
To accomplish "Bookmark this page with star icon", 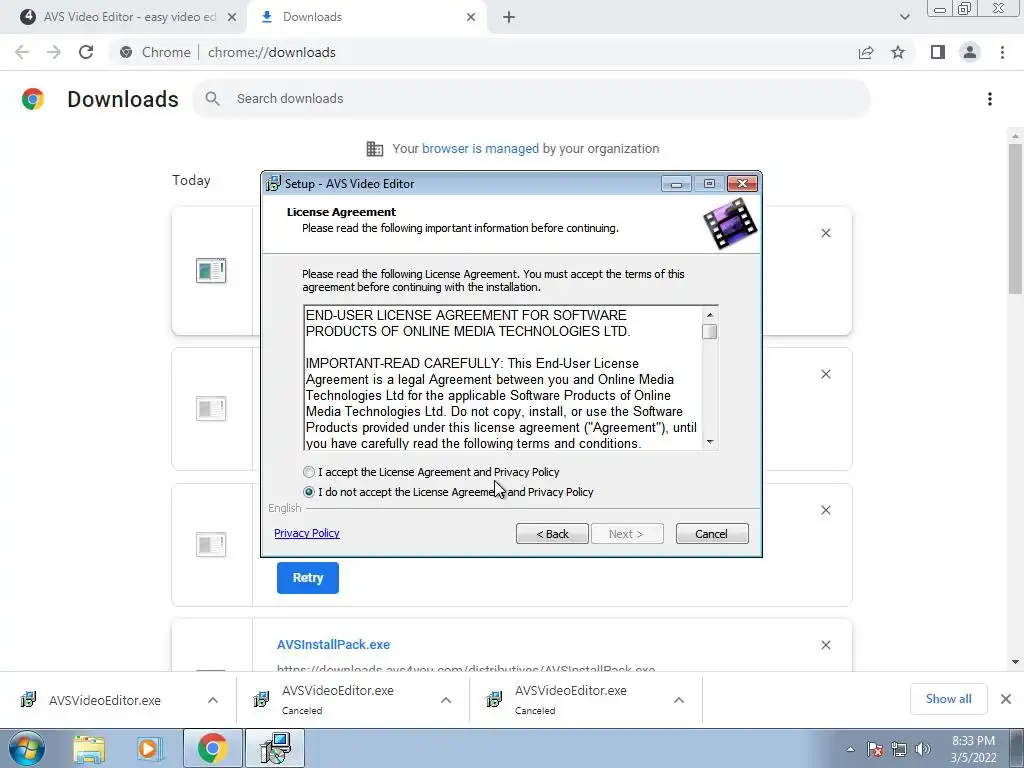I will (898, 52).
